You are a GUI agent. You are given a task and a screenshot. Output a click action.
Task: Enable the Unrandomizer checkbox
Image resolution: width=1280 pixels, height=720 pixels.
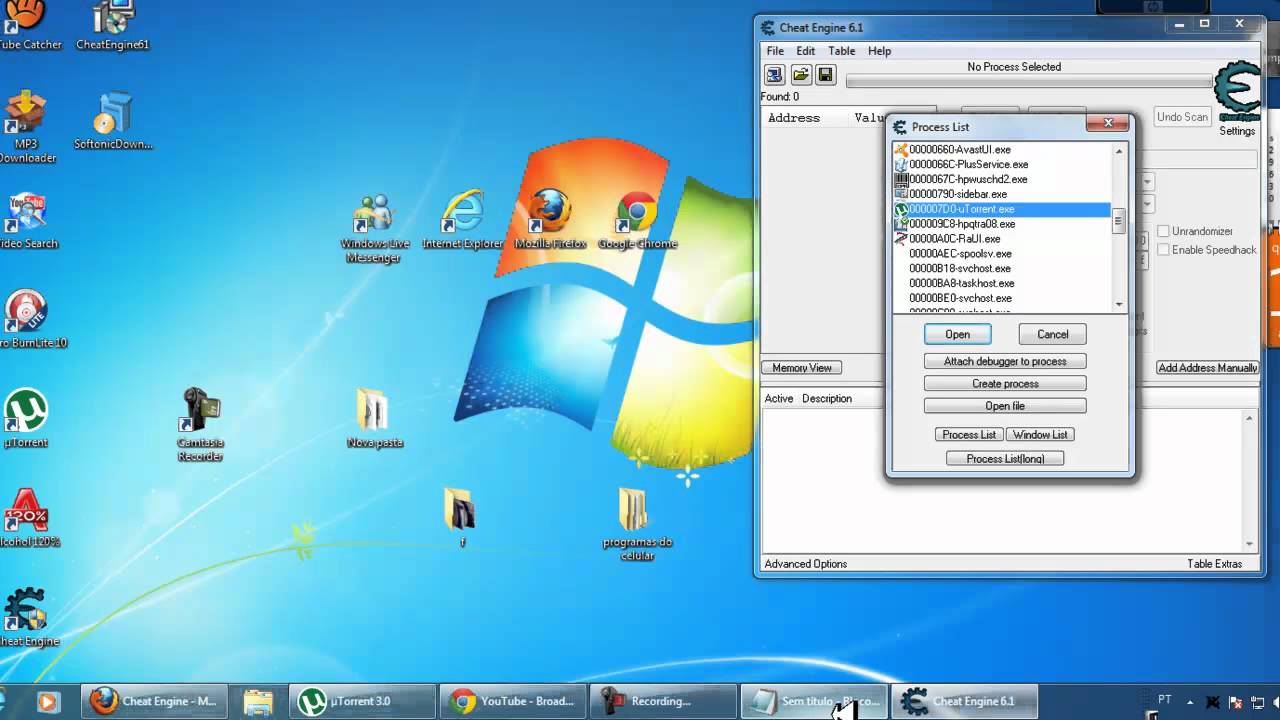[x=1163, y=231]
